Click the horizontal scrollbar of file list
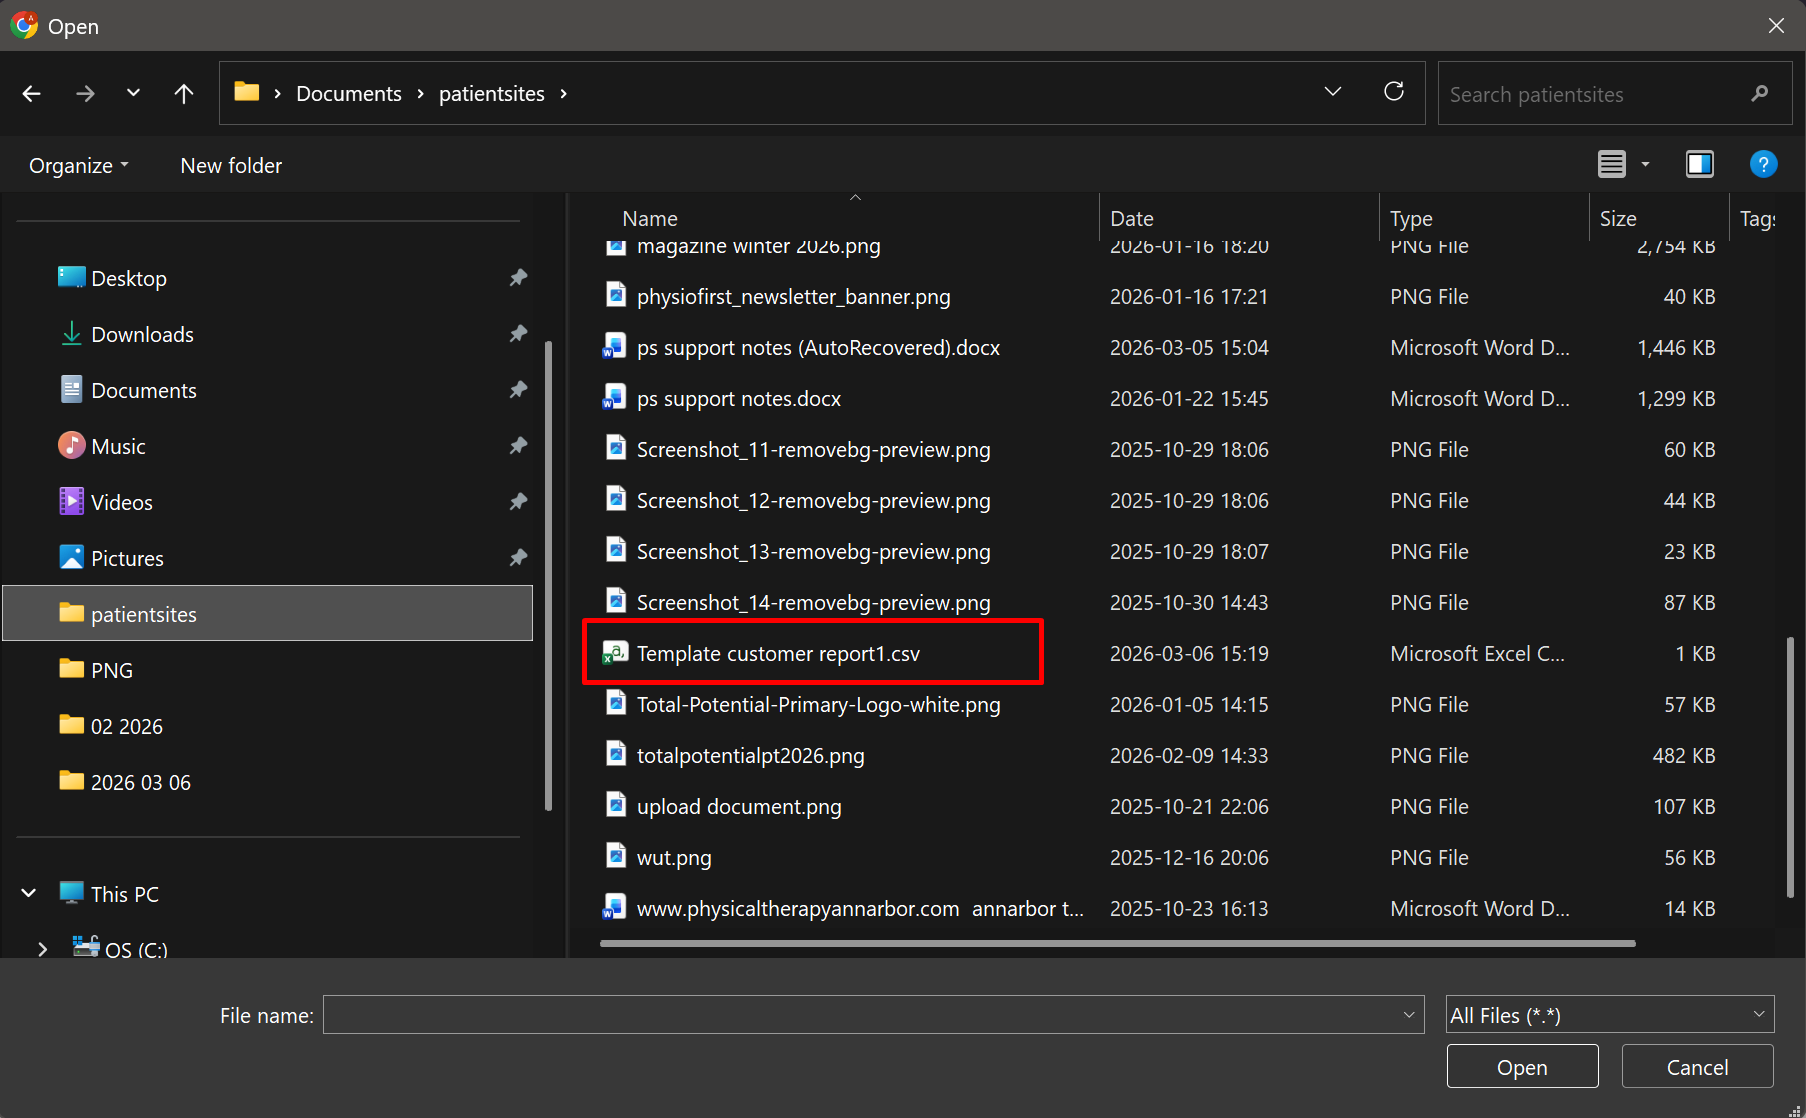Viewport: 1806px width, 1118px height. point(1118,943)
